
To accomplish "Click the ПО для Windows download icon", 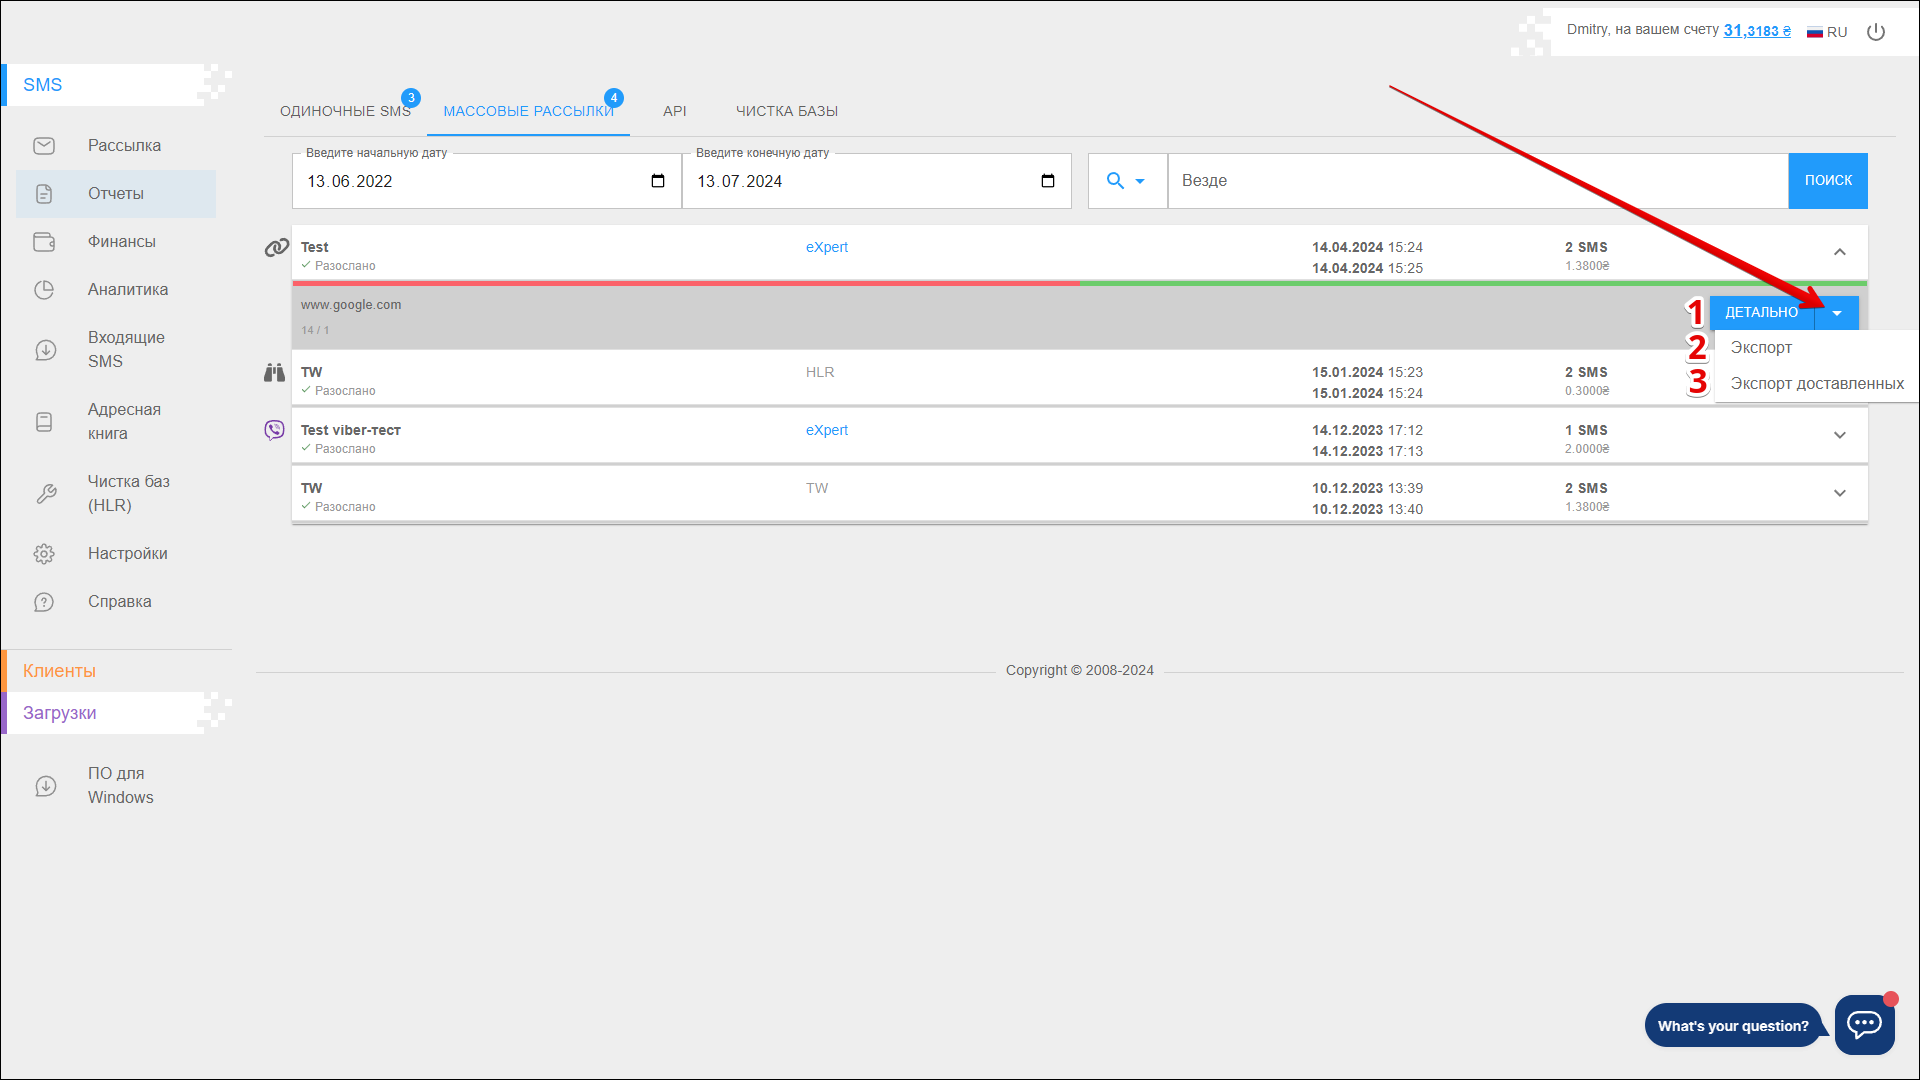I will pyautogui.click(x=46, y=786).
